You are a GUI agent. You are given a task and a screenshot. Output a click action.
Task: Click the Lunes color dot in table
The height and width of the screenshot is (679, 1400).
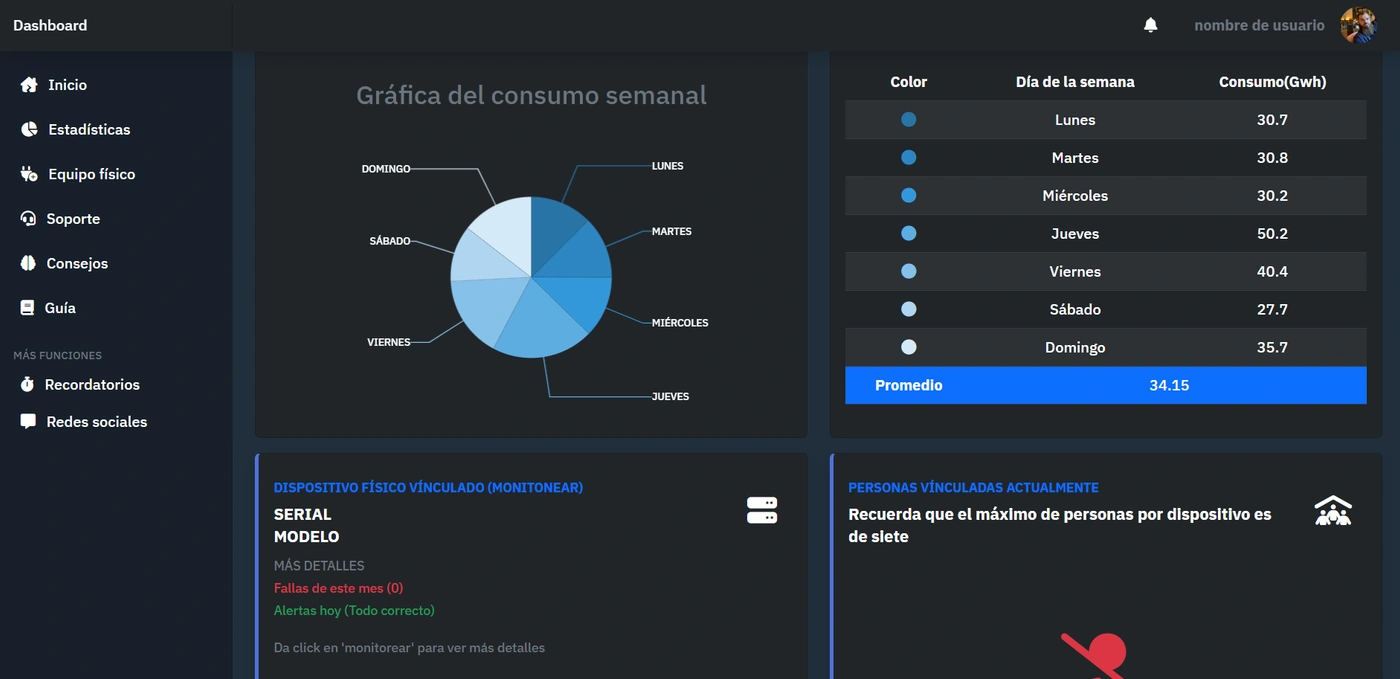coord(908,119)
